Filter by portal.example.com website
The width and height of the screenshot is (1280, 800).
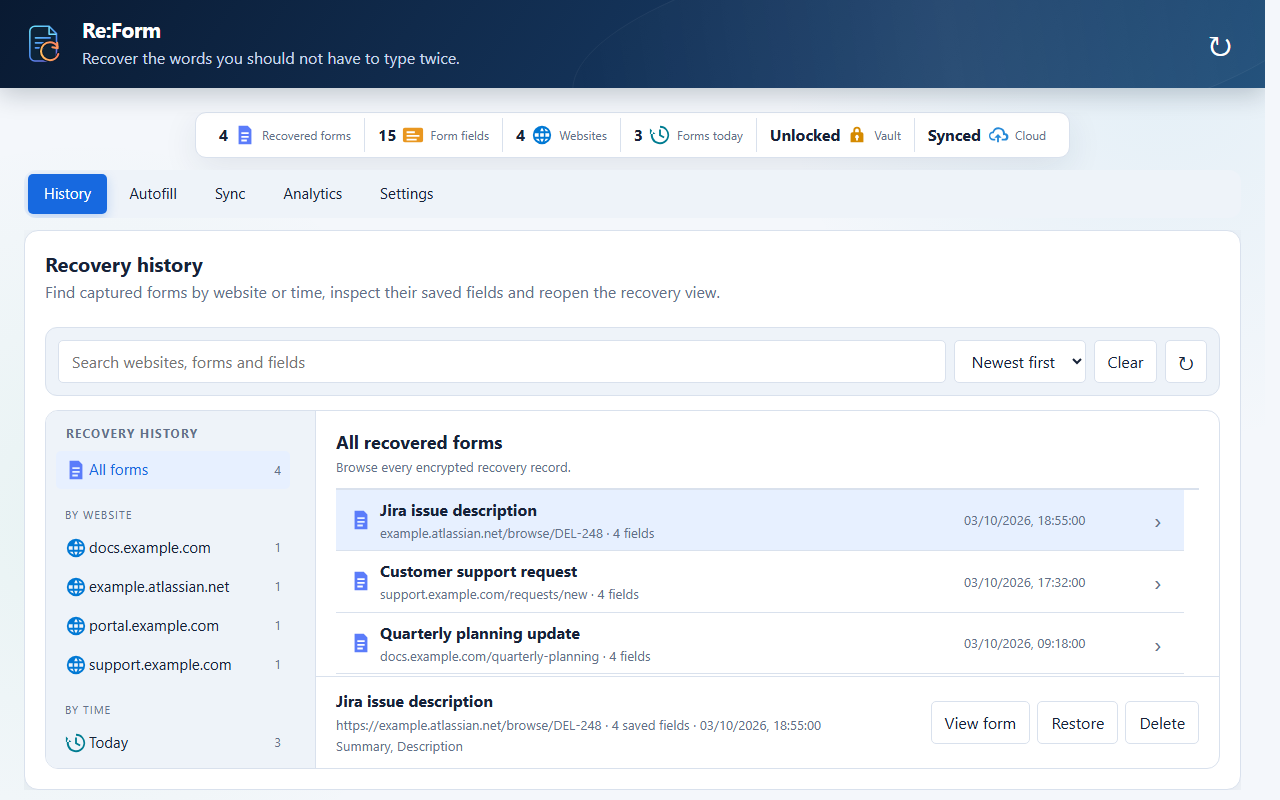(174, 626)
